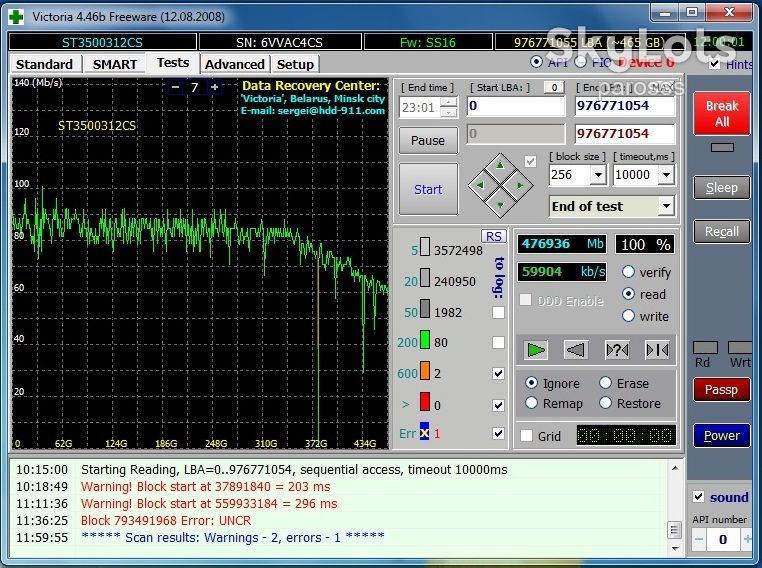
Task: Switch to the Advanced tab
Action: click(x=235, y=64)
